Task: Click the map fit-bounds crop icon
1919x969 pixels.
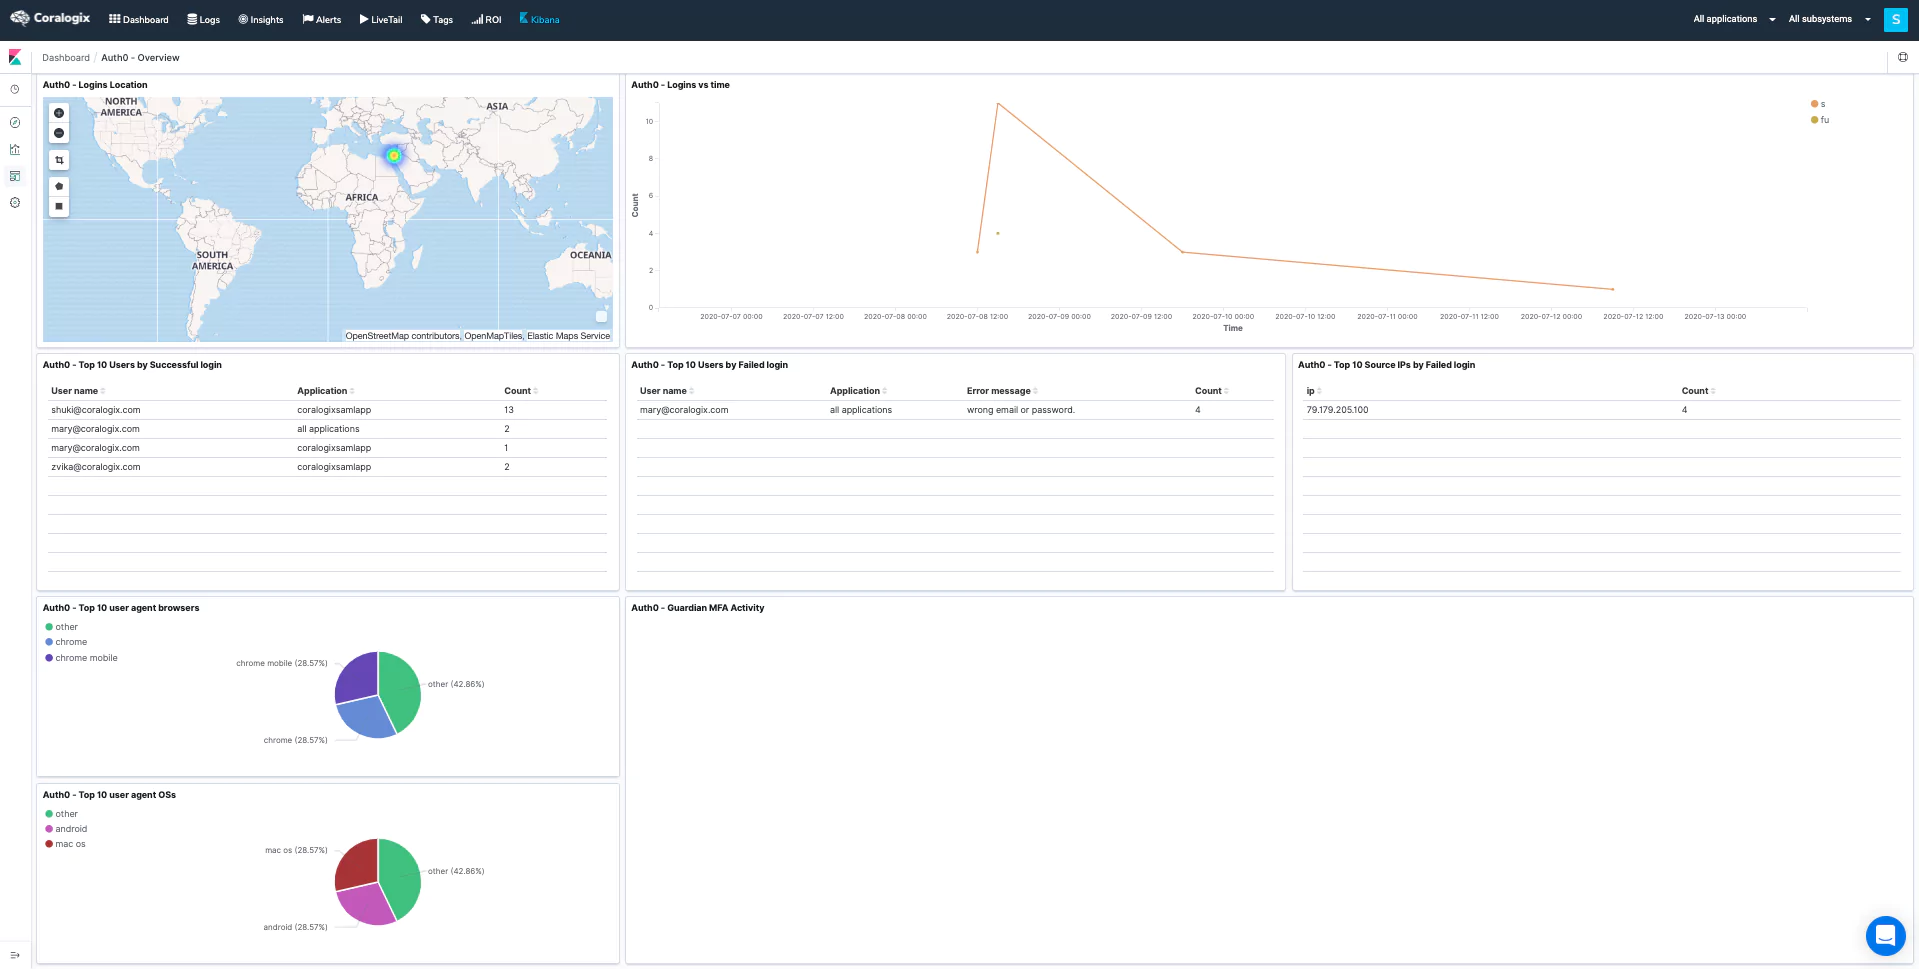Action: tap(59, 160)
